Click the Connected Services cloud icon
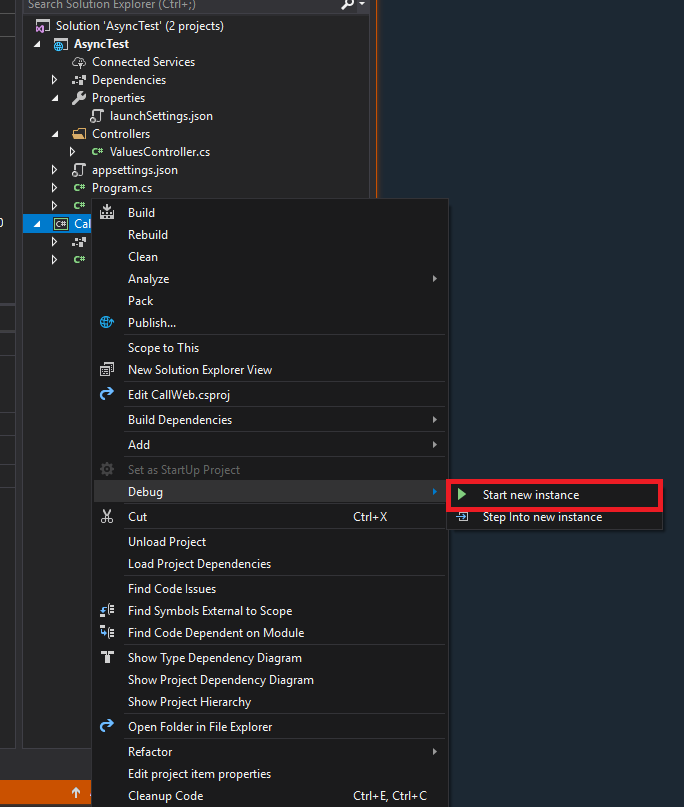This screenshot has height=807, width=684. (79, 62)
